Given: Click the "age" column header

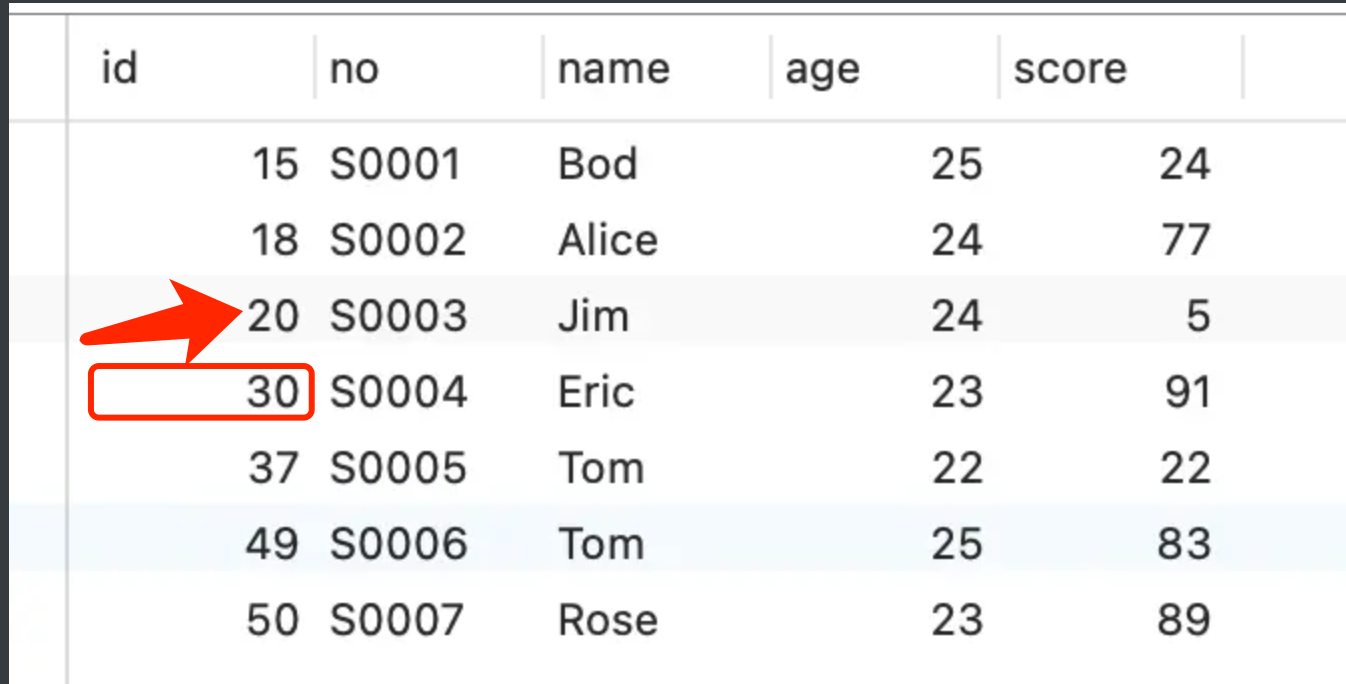Looking at the screenshot, I should 822,69.
